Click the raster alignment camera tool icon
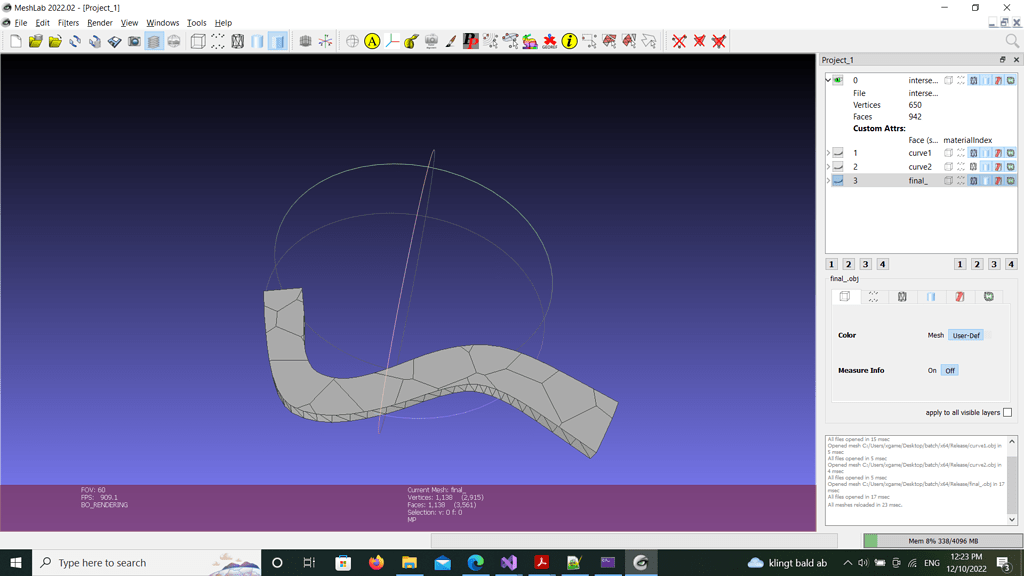 pos(432,41)
